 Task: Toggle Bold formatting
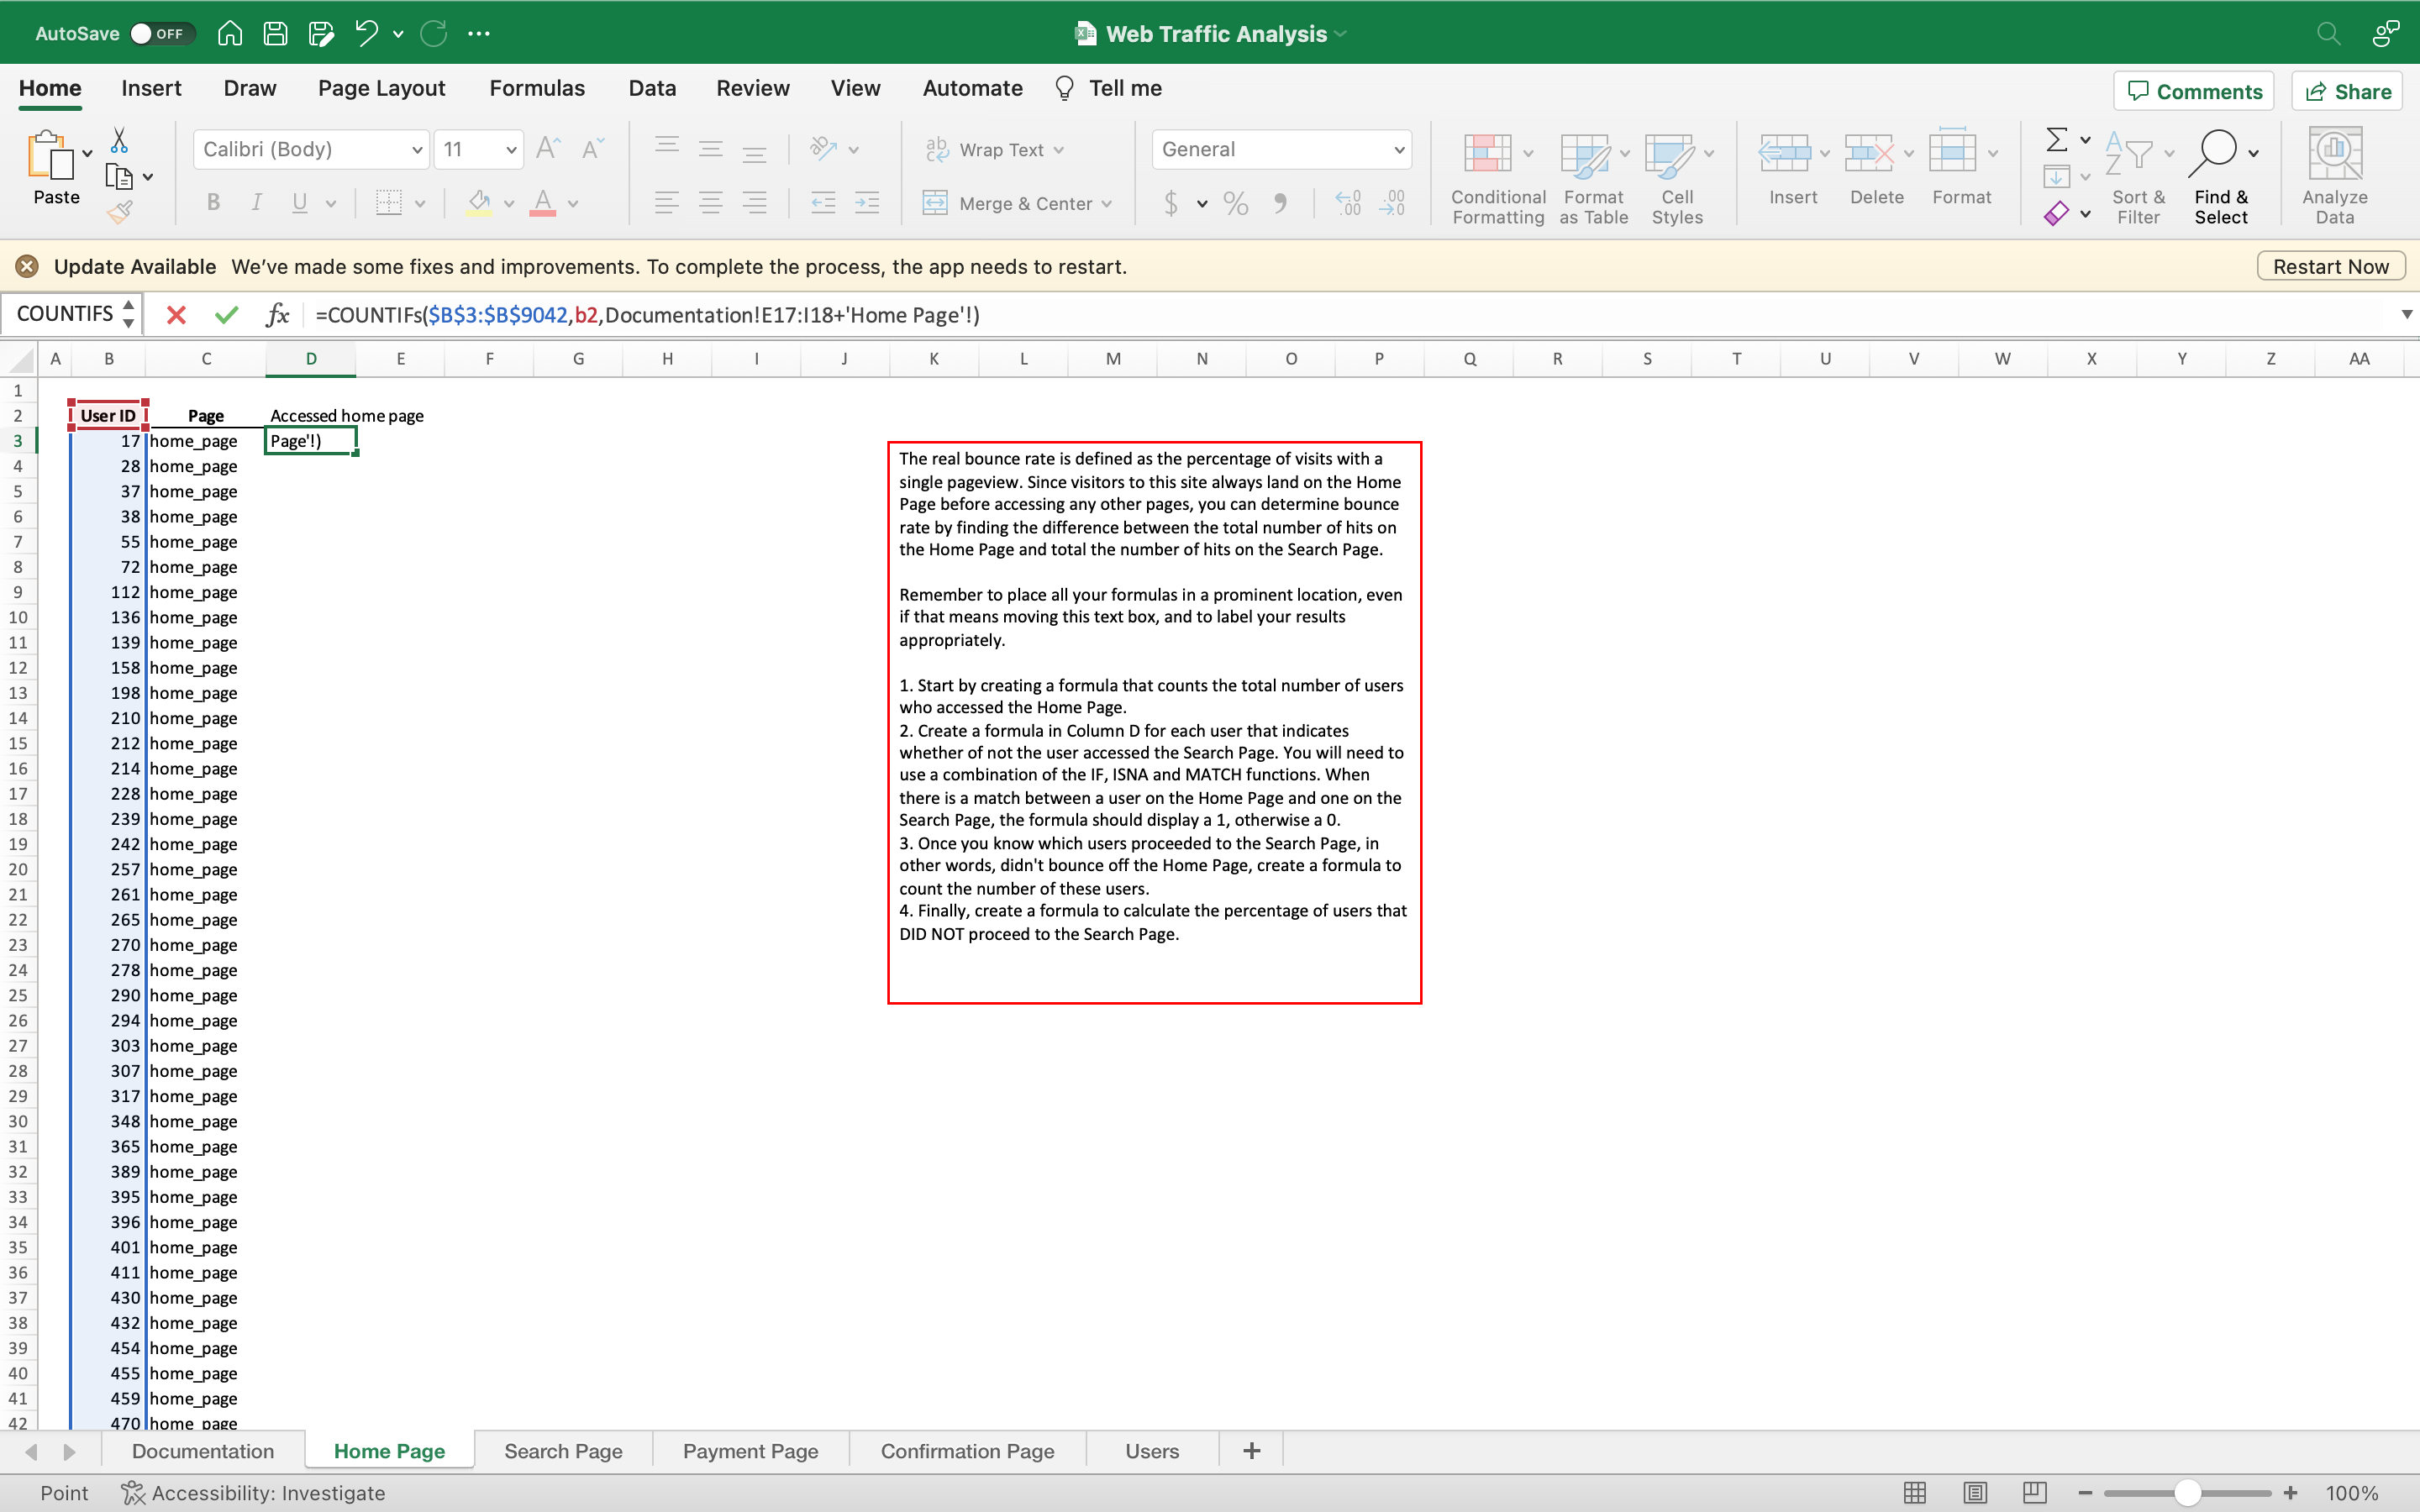pyautogui.click(x=213, y=203)
